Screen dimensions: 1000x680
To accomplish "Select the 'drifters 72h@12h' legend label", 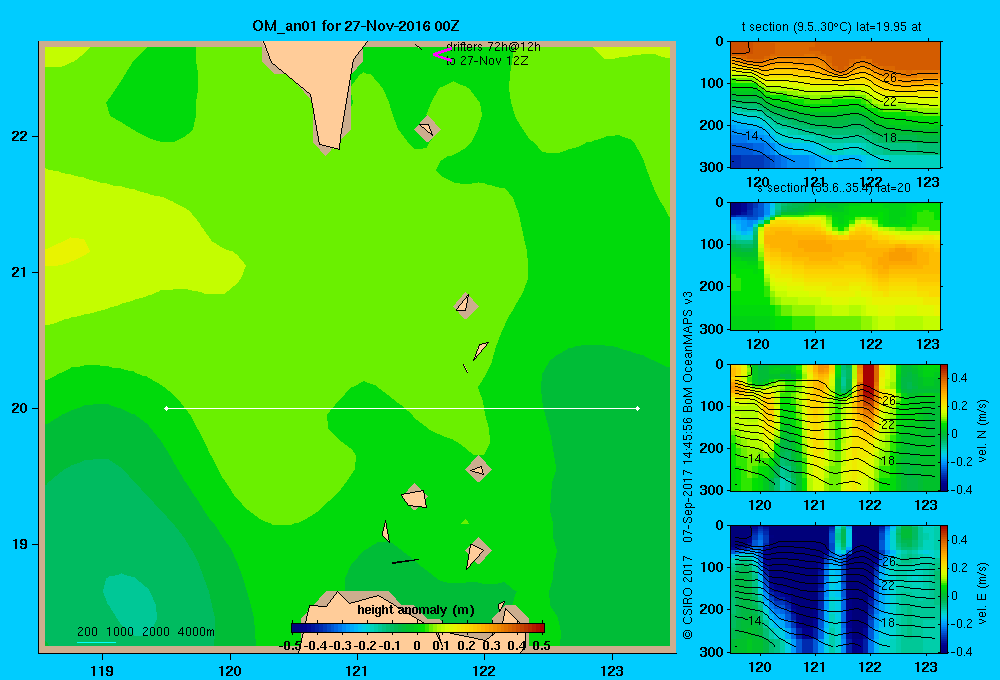I will 493,47.
